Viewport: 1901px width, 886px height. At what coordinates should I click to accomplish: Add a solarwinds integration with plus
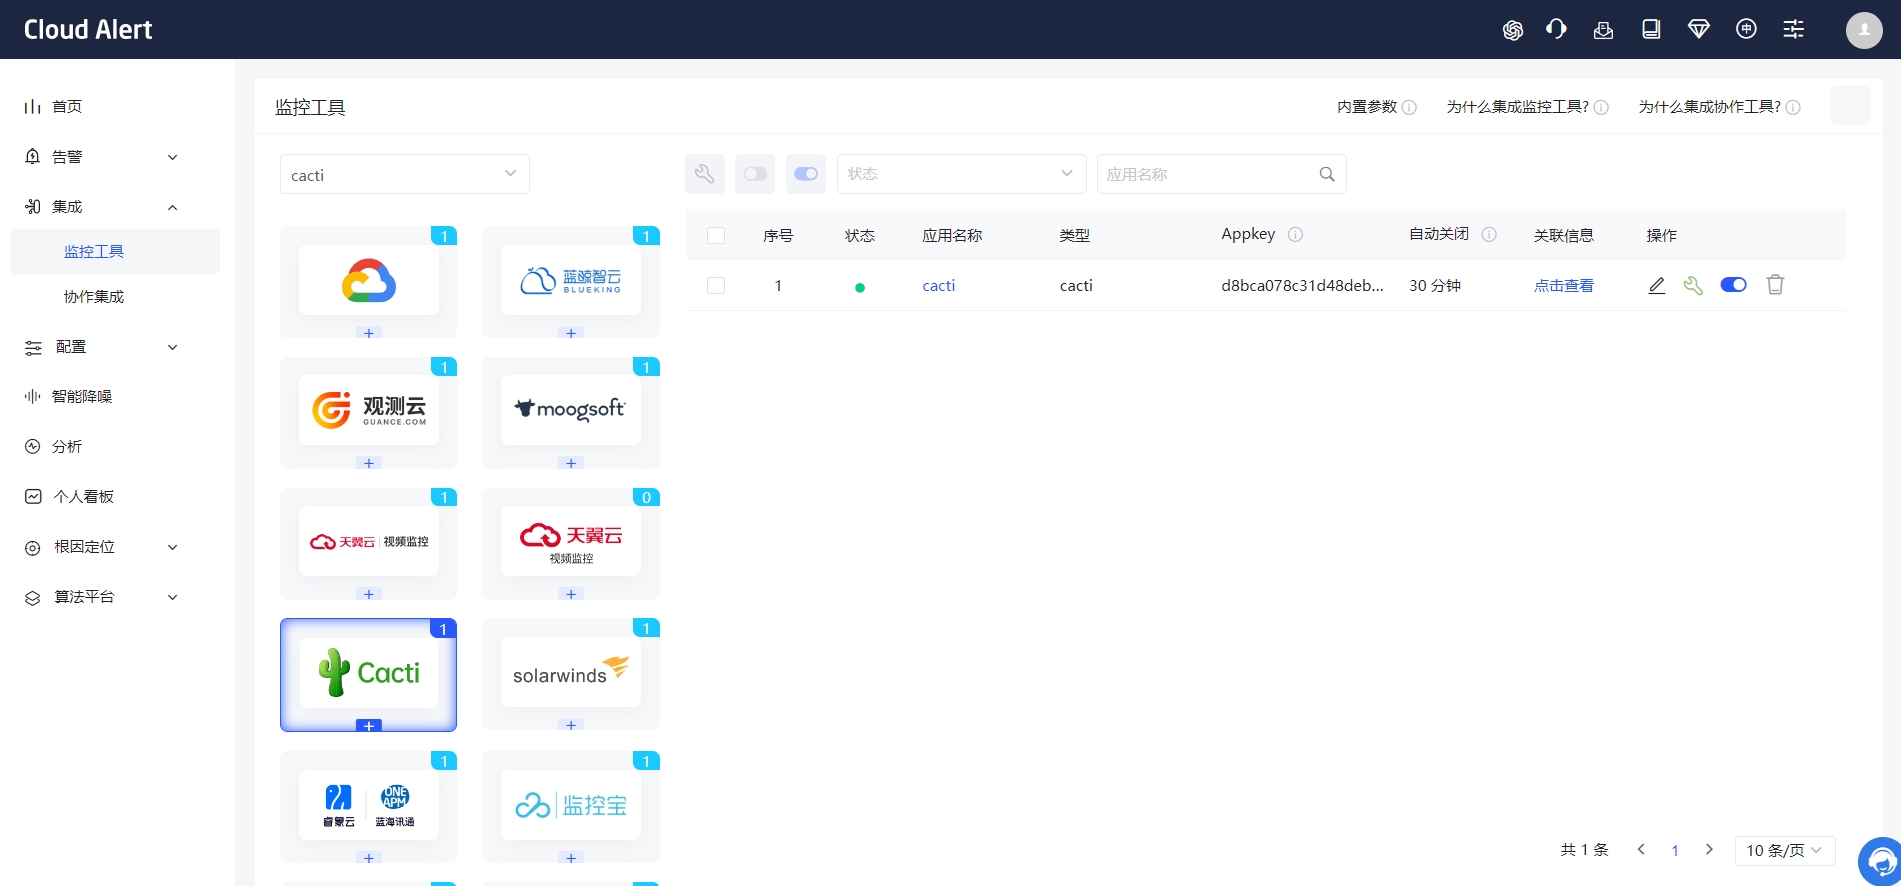pos(571,725)
